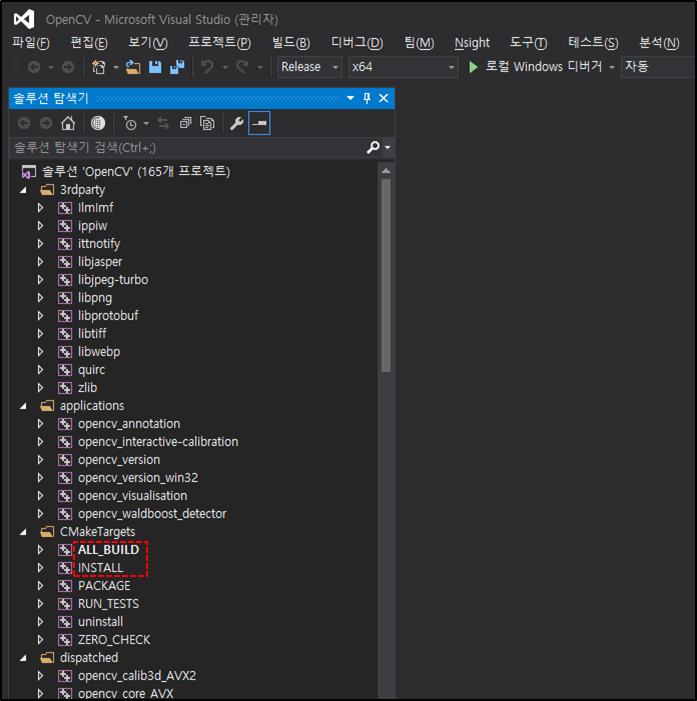Image resolution: width=697 pixels, height=701 pixels.
Task: Toggle the Preview Selected Items button
Action: coord(259,123)
